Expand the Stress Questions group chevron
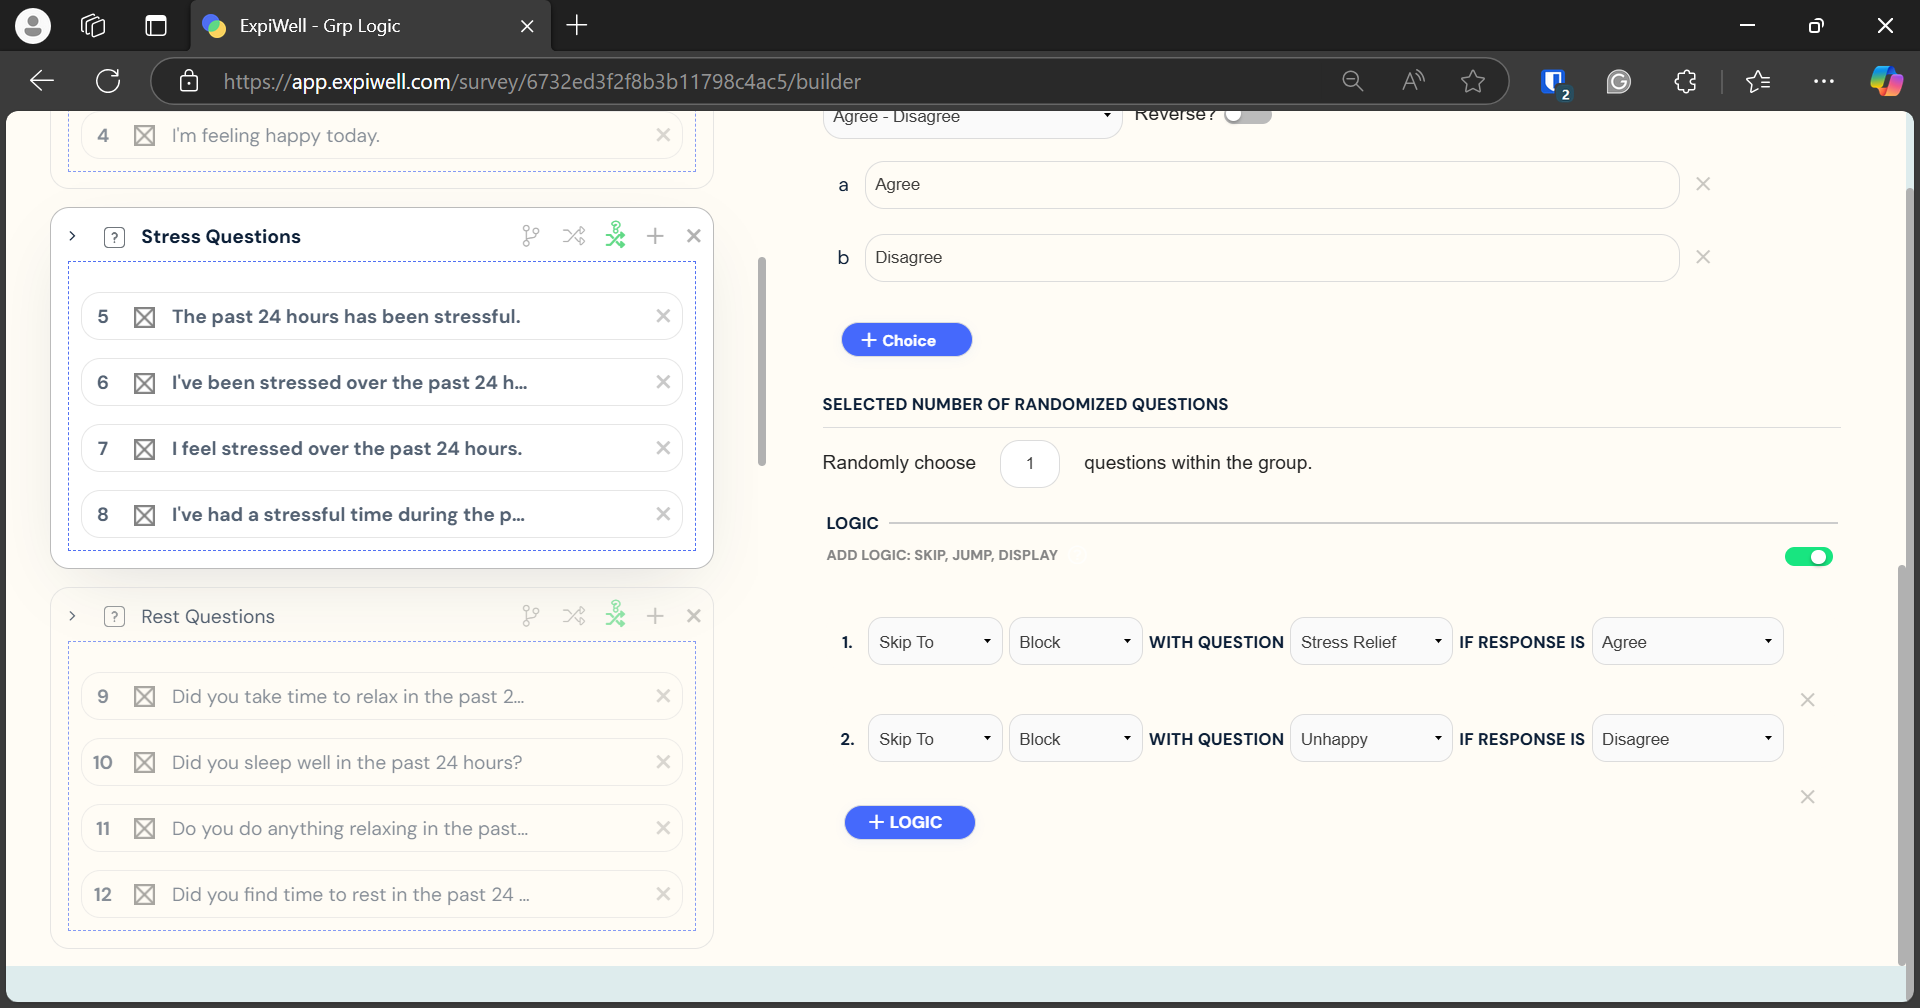The image size is (1920, 1008). tap(72, 236)
